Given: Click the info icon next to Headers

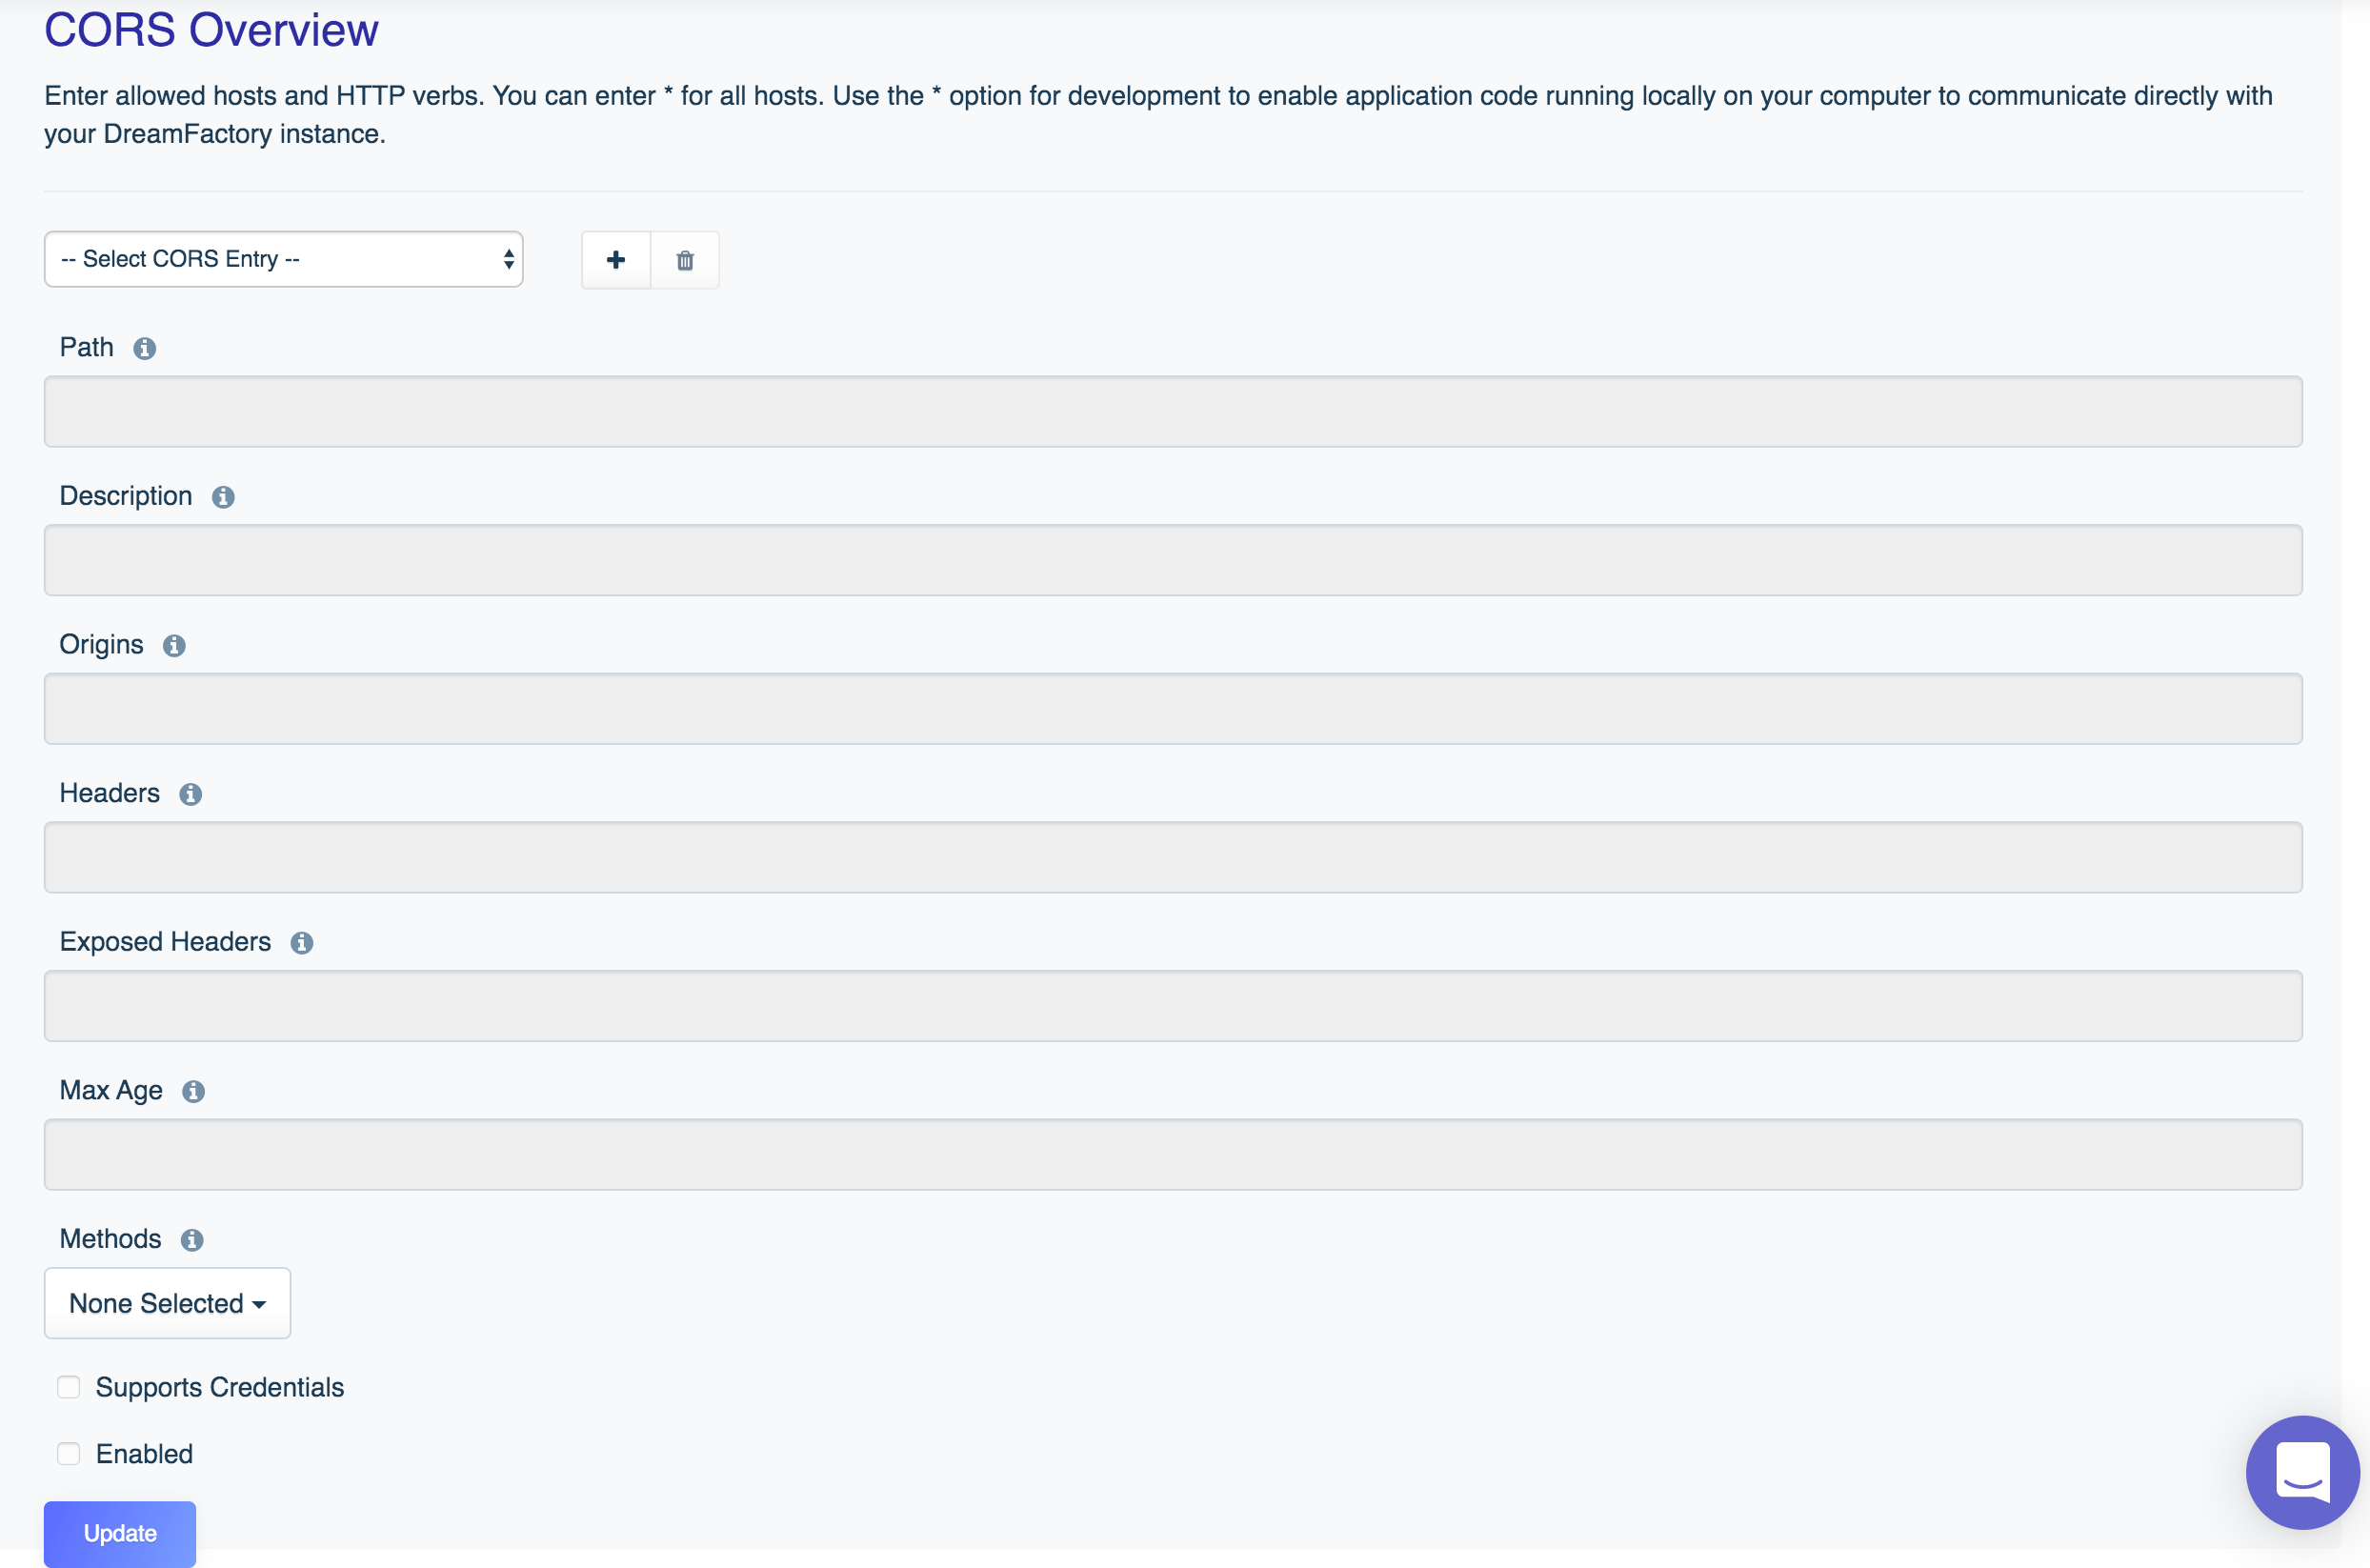Looking at the screenshot, I should click(x=191, y=794).
